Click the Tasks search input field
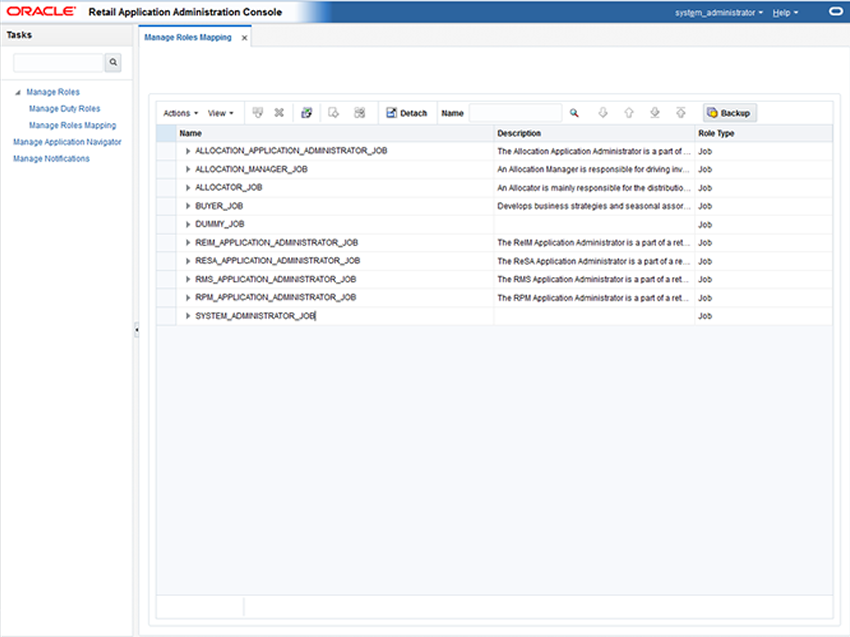 pos(58,62)
